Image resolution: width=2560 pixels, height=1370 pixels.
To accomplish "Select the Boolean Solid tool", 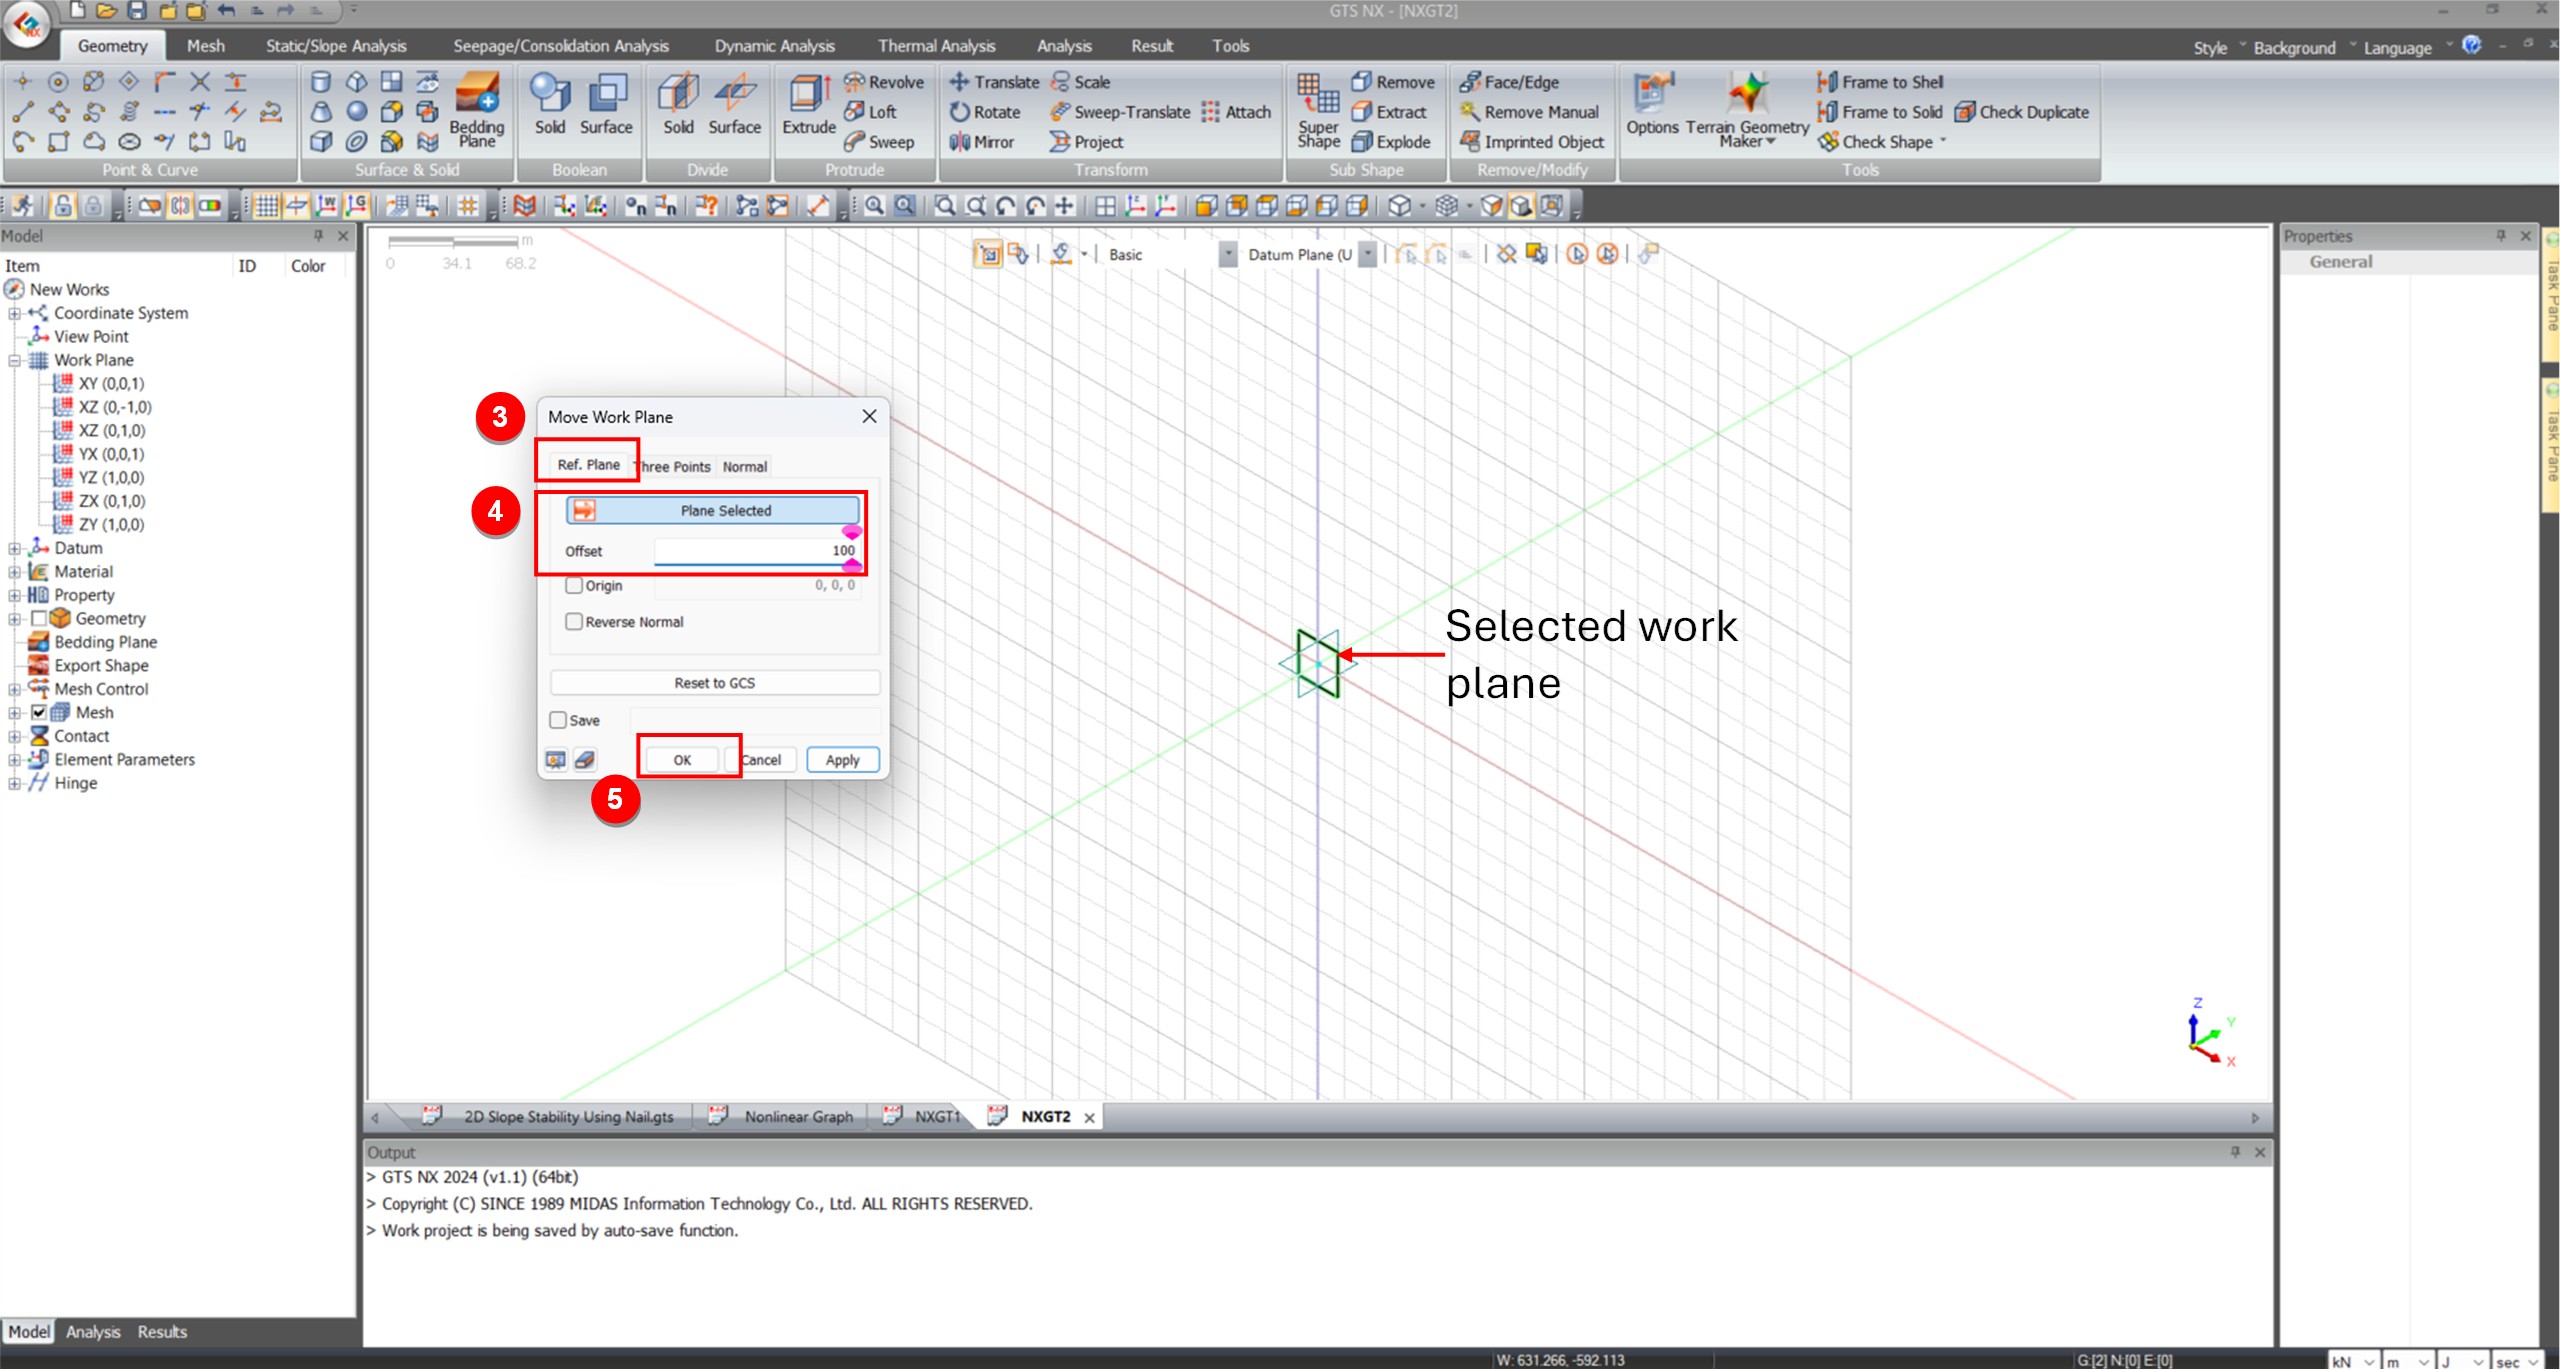I will (x=550, y=104).
